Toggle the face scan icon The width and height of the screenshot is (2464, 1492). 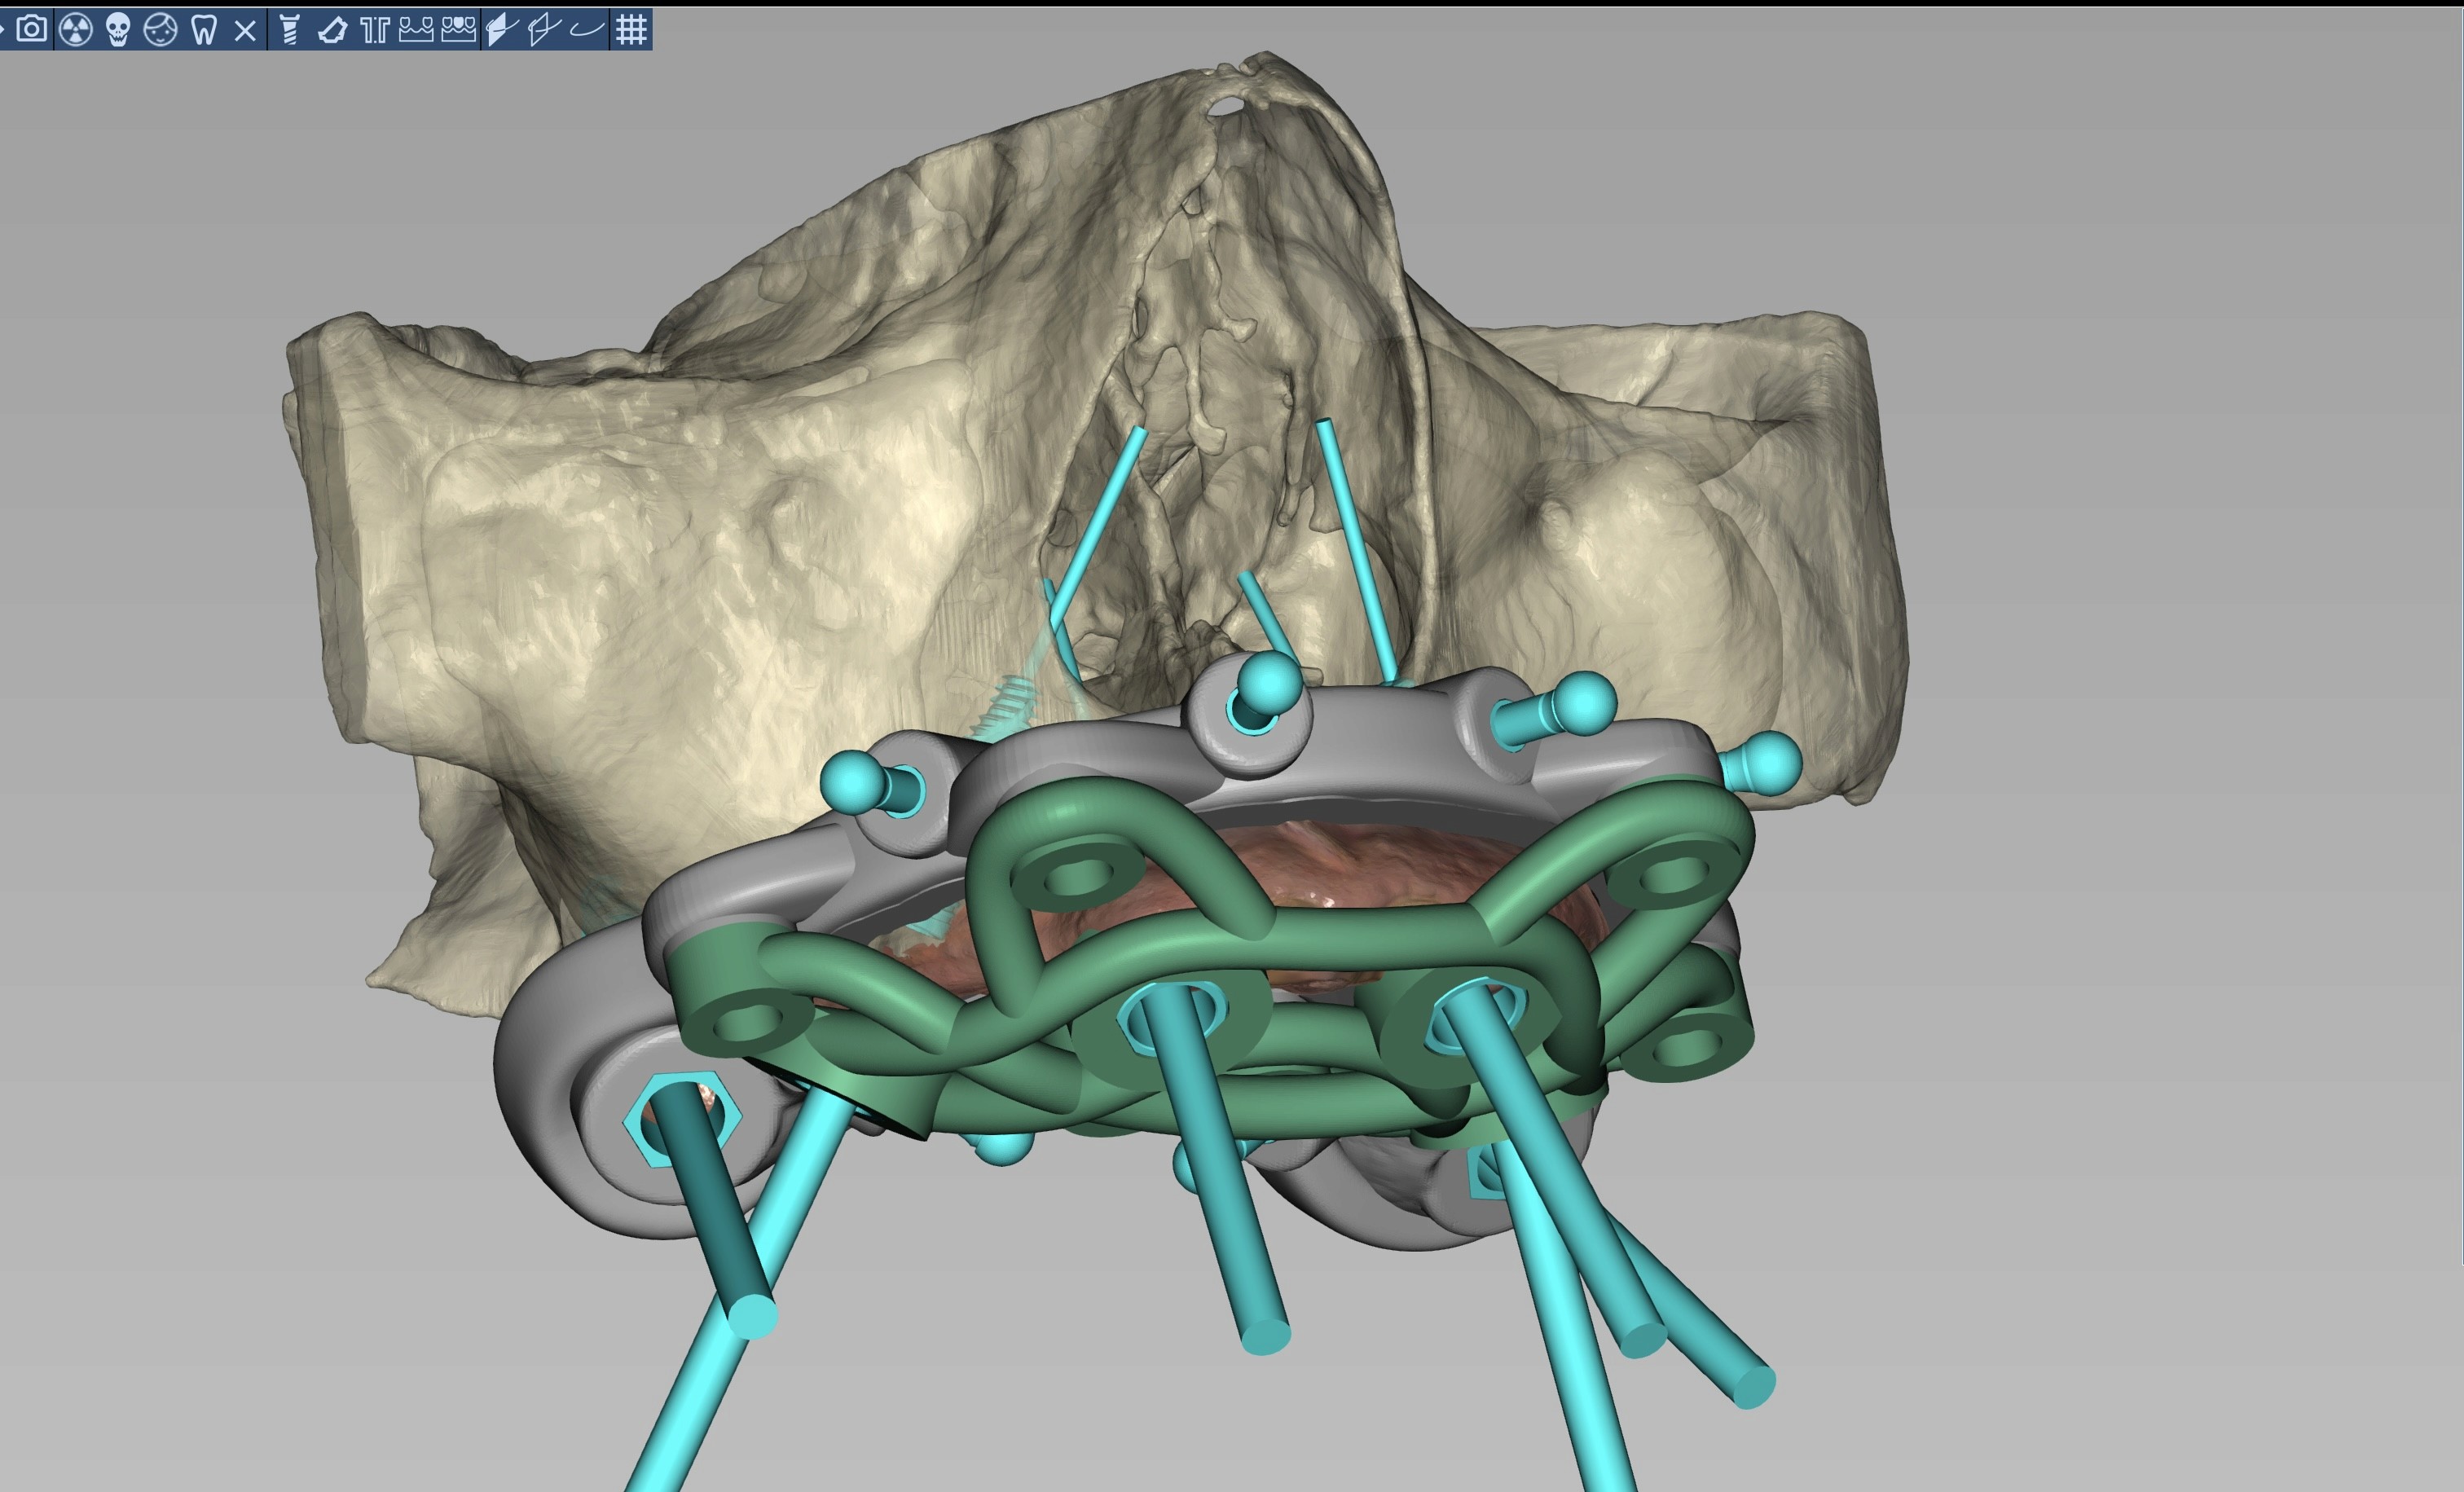click(161, 29)
